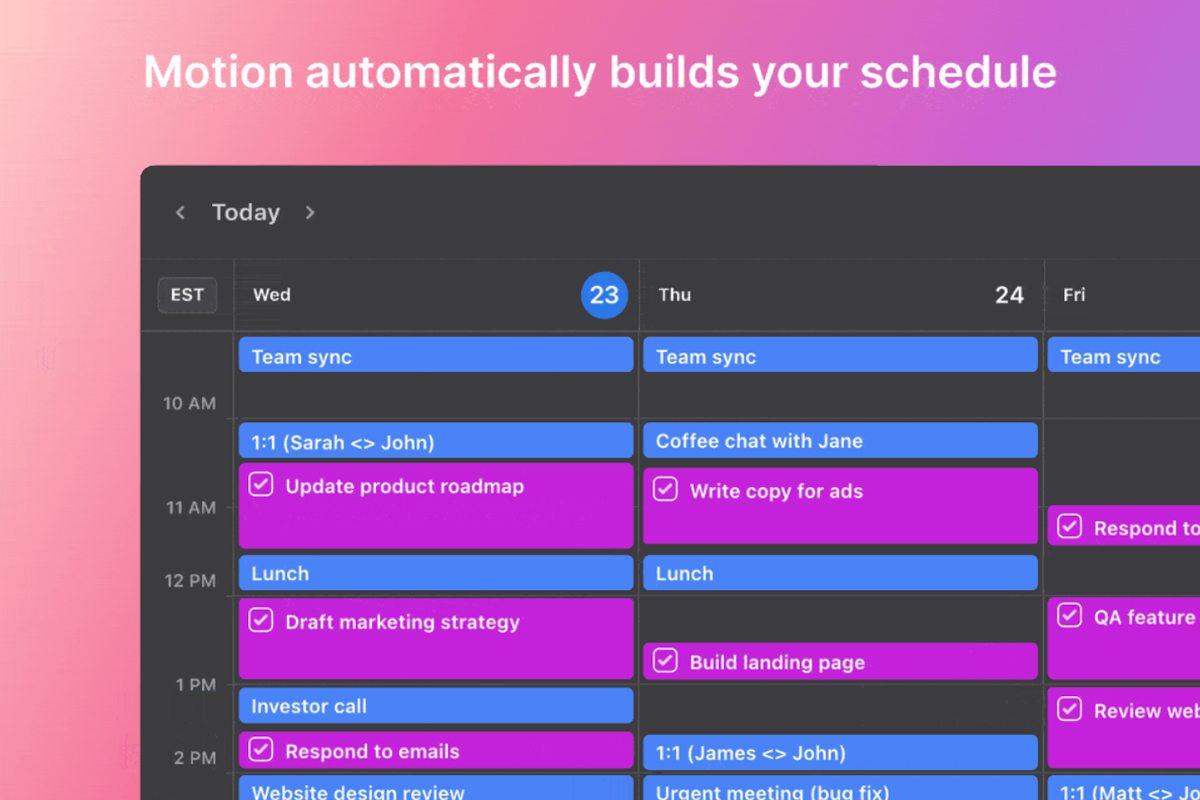Click the checkmark icon on QA feature task
1200x800 pixels.
[x=1070, y=614]
